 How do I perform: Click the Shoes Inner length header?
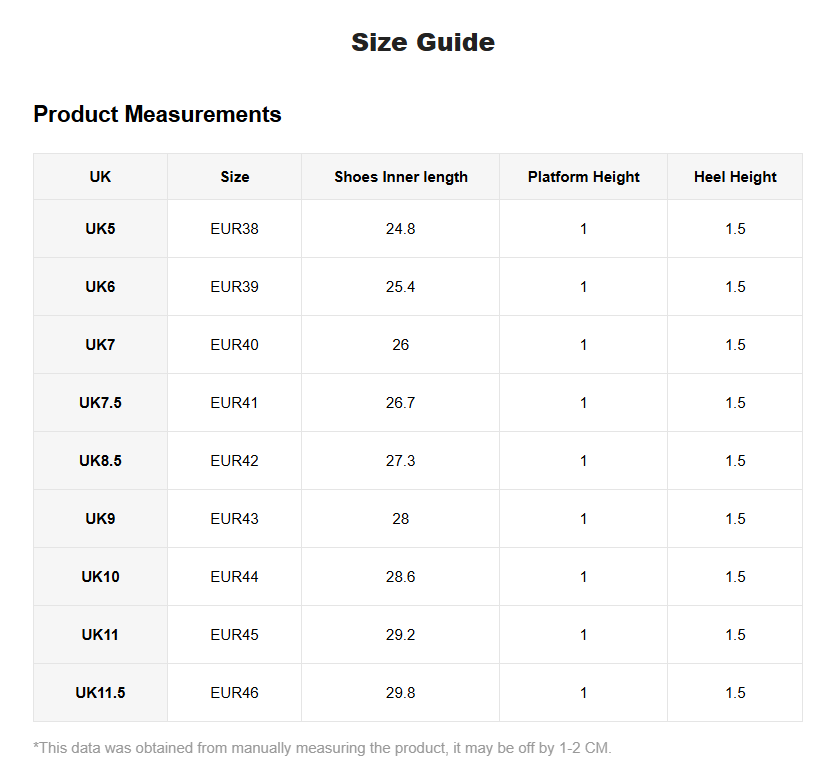tap(401, 177)
